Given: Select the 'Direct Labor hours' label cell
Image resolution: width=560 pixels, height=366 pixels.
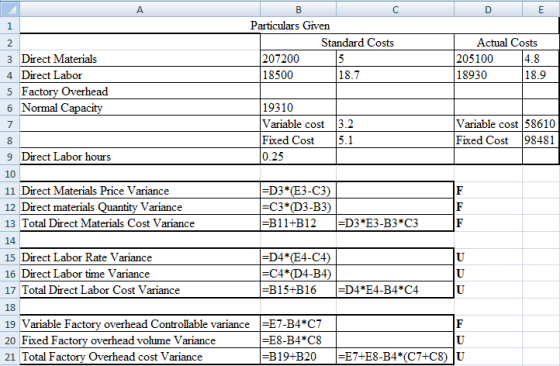Looking at the screenshot, I should point(140,156).
